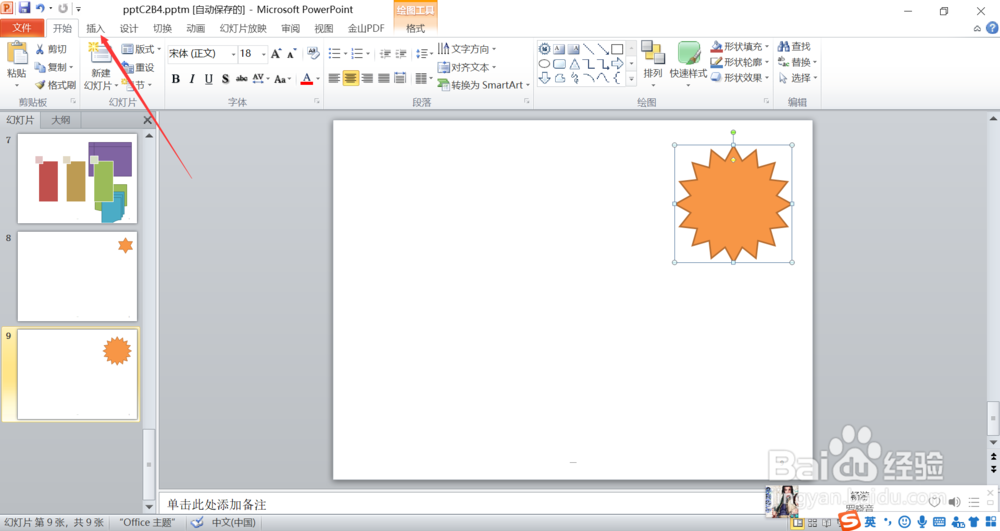1000x531 pixels.
Task: Select the text box shape in gallery
Action: point(559,49)
